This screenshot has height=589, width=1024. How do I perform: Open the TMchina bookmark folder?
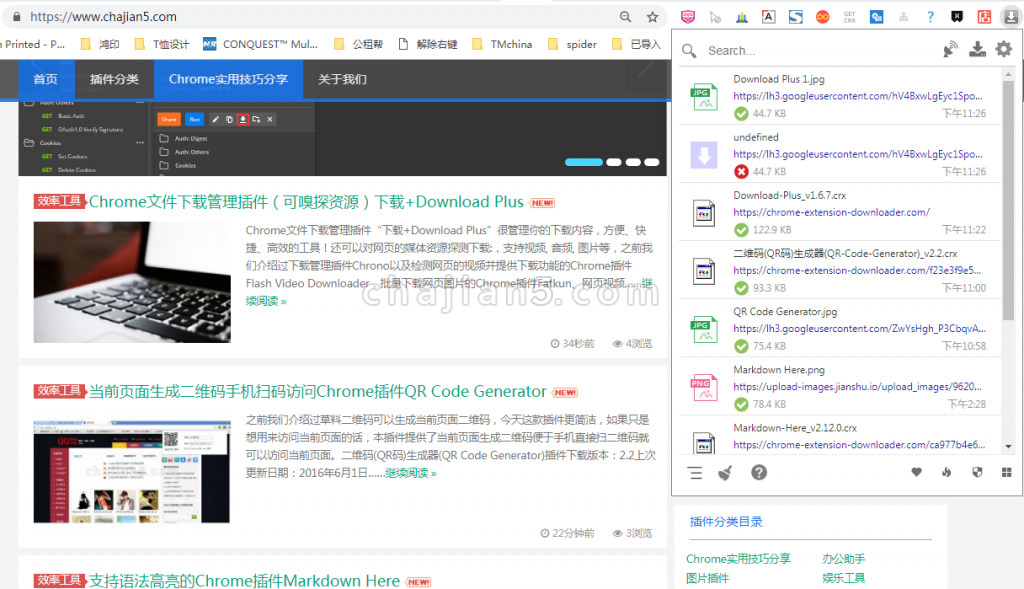tap(502, 44)
